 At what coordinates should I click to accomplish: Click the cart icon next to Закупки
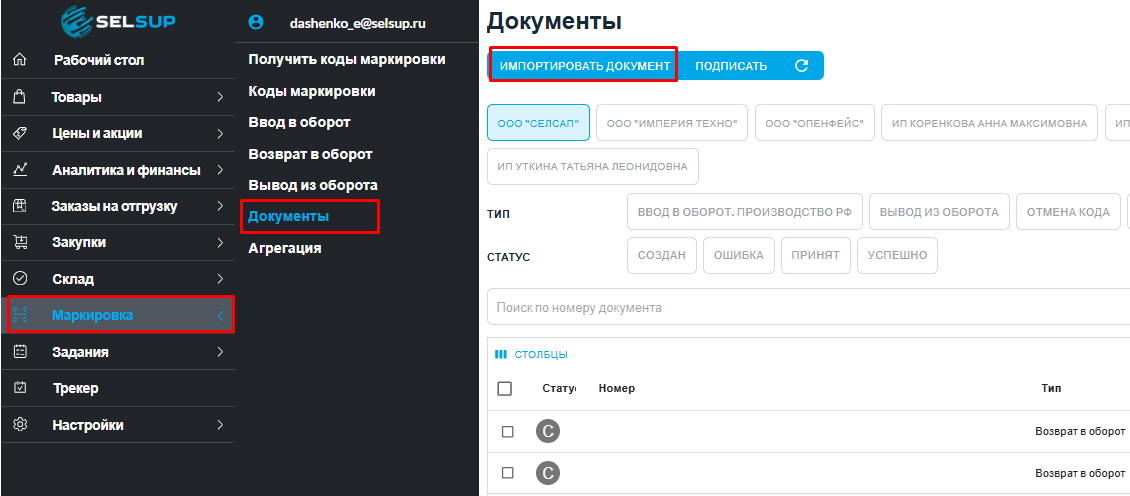click(19, 242)
